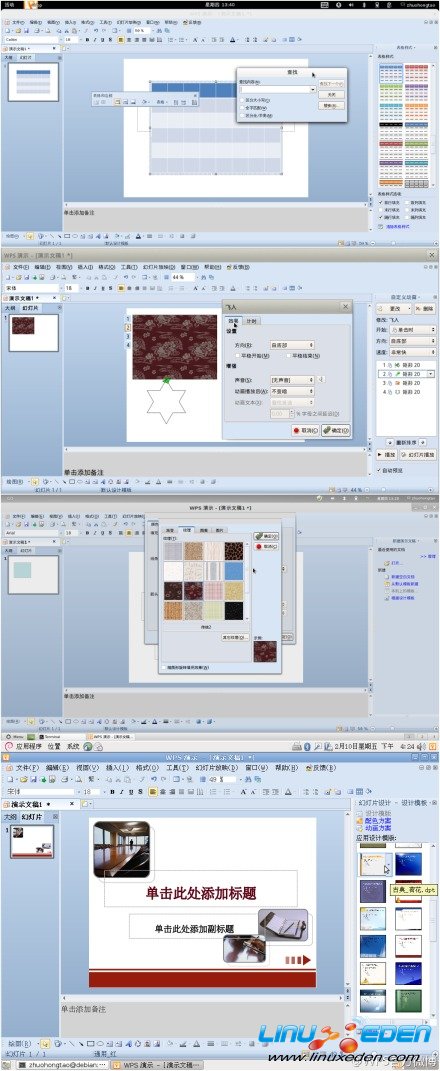The image size is (440, 1071).
Task: Click the speaker icon beside the 声音 dropdown
Action: click(x=322, y=379)
